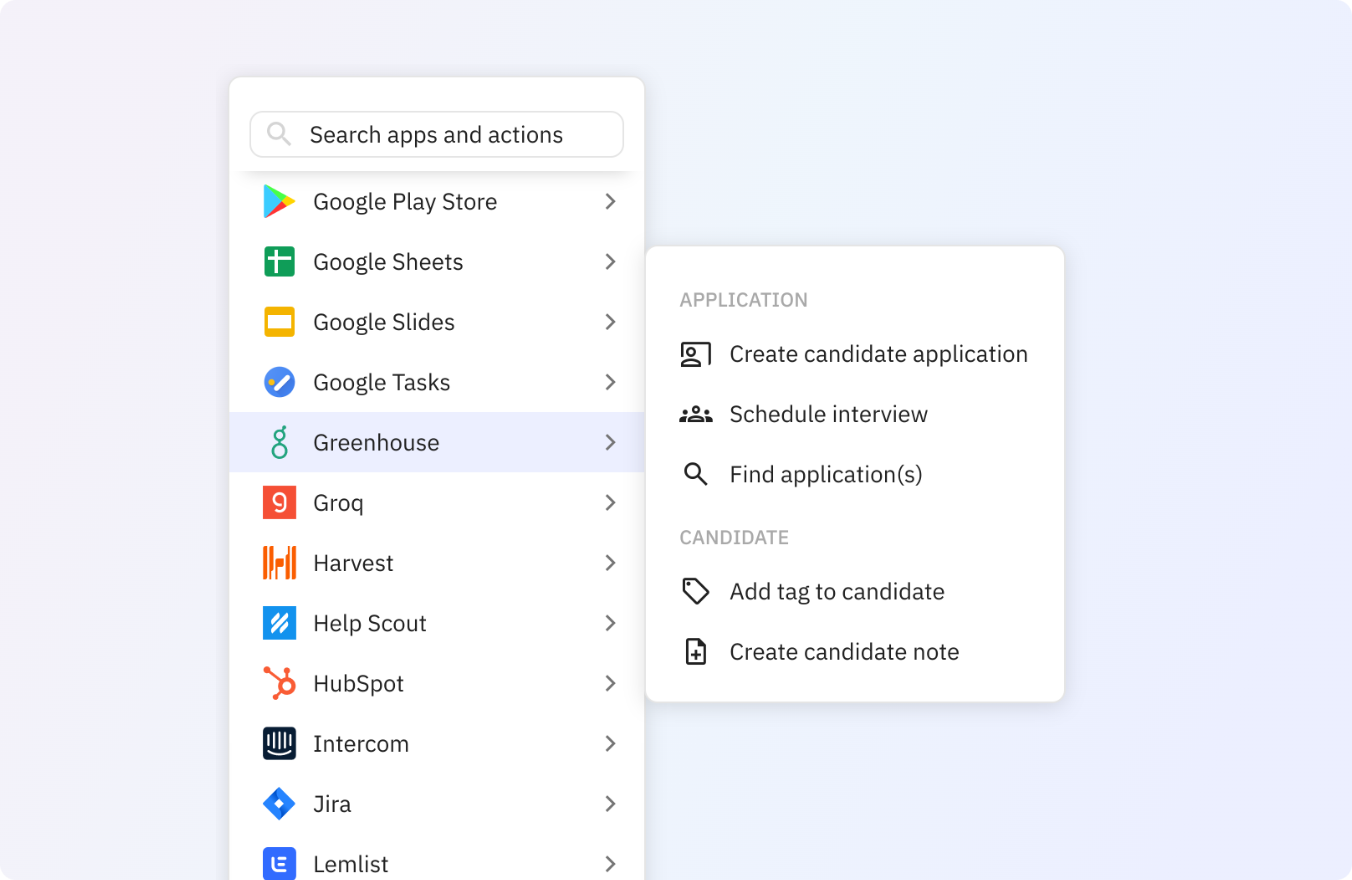This screenshot has height=880, width=1352.
Task: Expand Google Slides submenu chevron
Action: click(610, 322)
